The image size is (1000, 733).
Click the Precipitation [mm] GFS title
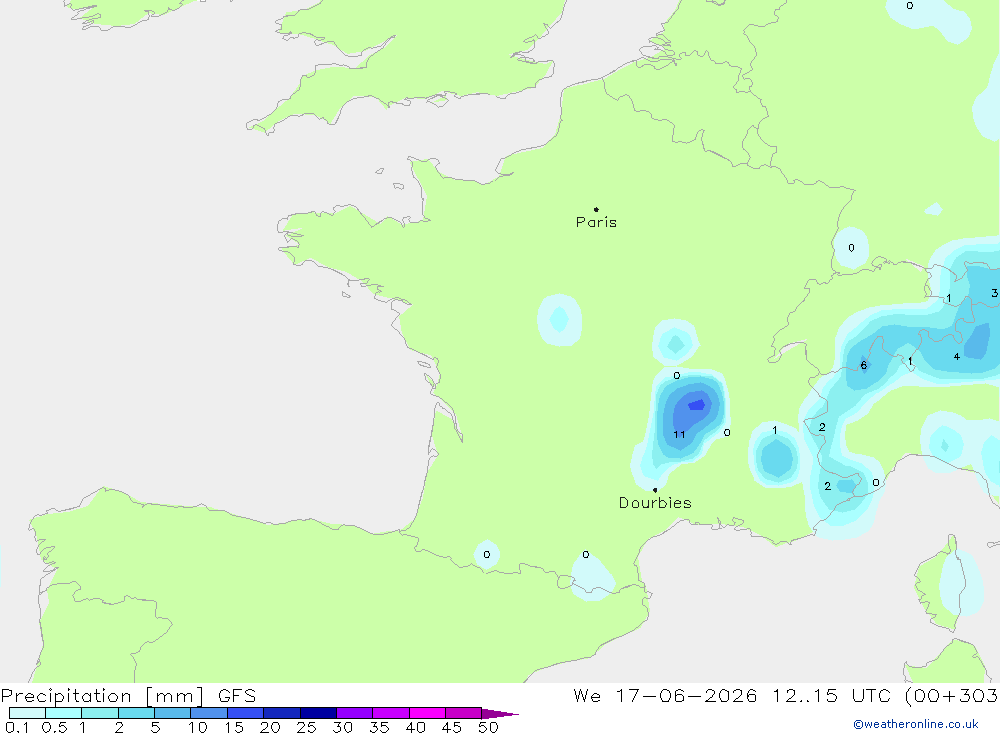128,696
